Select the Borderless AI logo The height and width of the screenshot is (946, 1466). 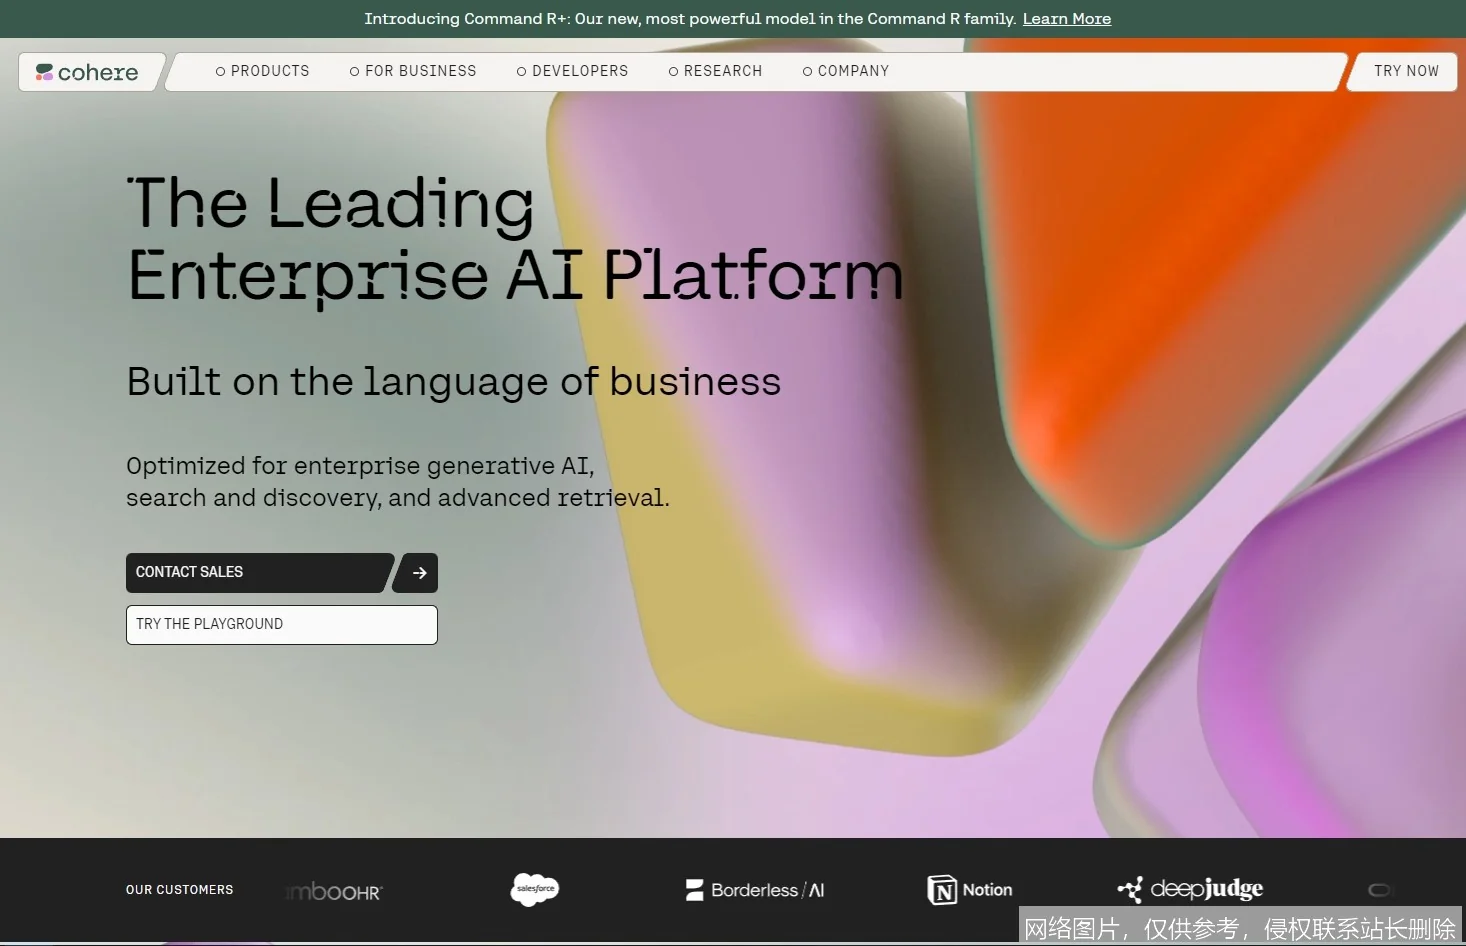(755, 890)
